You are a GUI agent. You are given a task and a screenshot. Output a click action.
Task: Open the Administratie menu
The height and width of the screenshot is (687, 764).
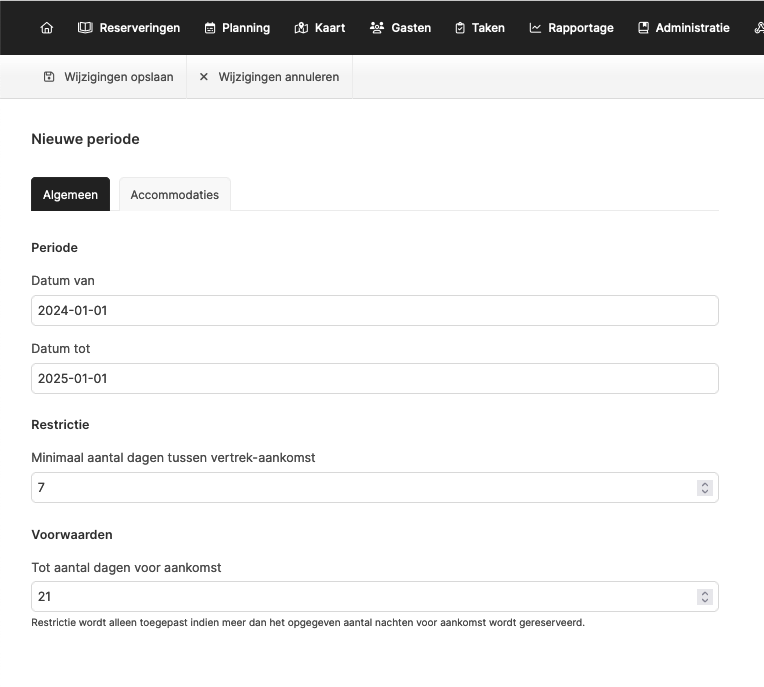point(684,28)
